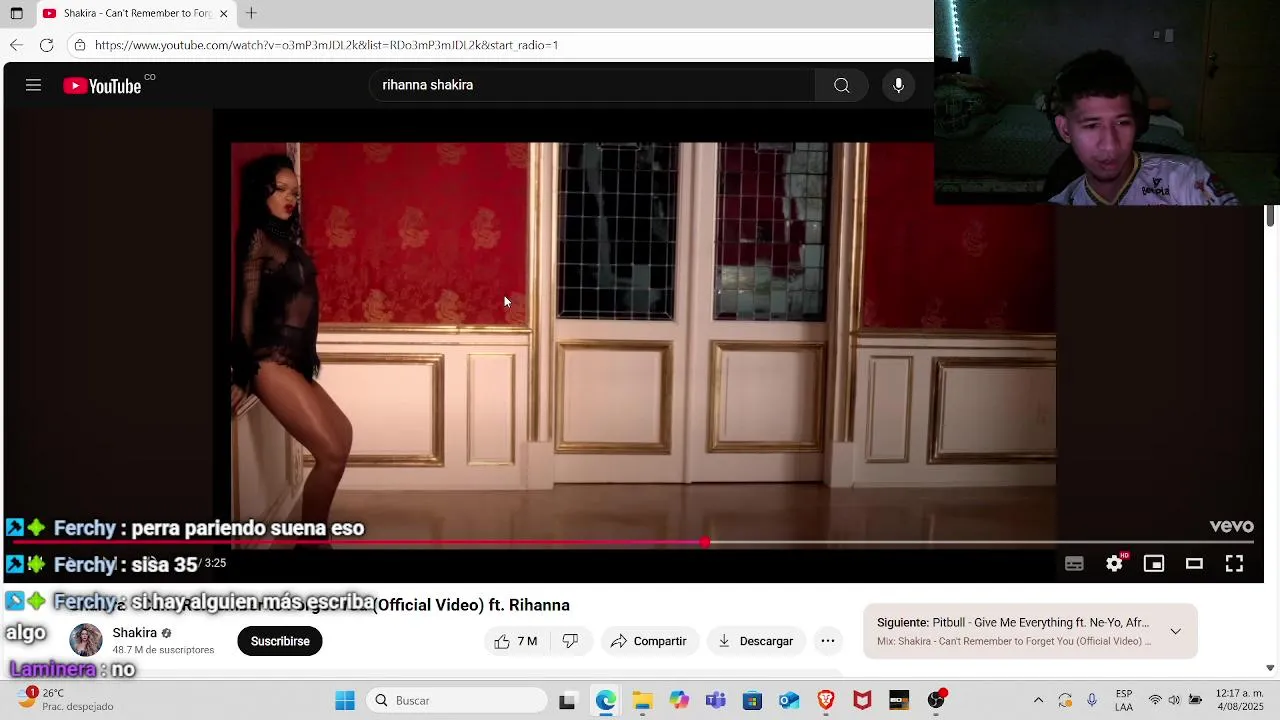The image size is (1280, 720).
Task: Switch to theater mode view
Action: [x=1194, y=564]
